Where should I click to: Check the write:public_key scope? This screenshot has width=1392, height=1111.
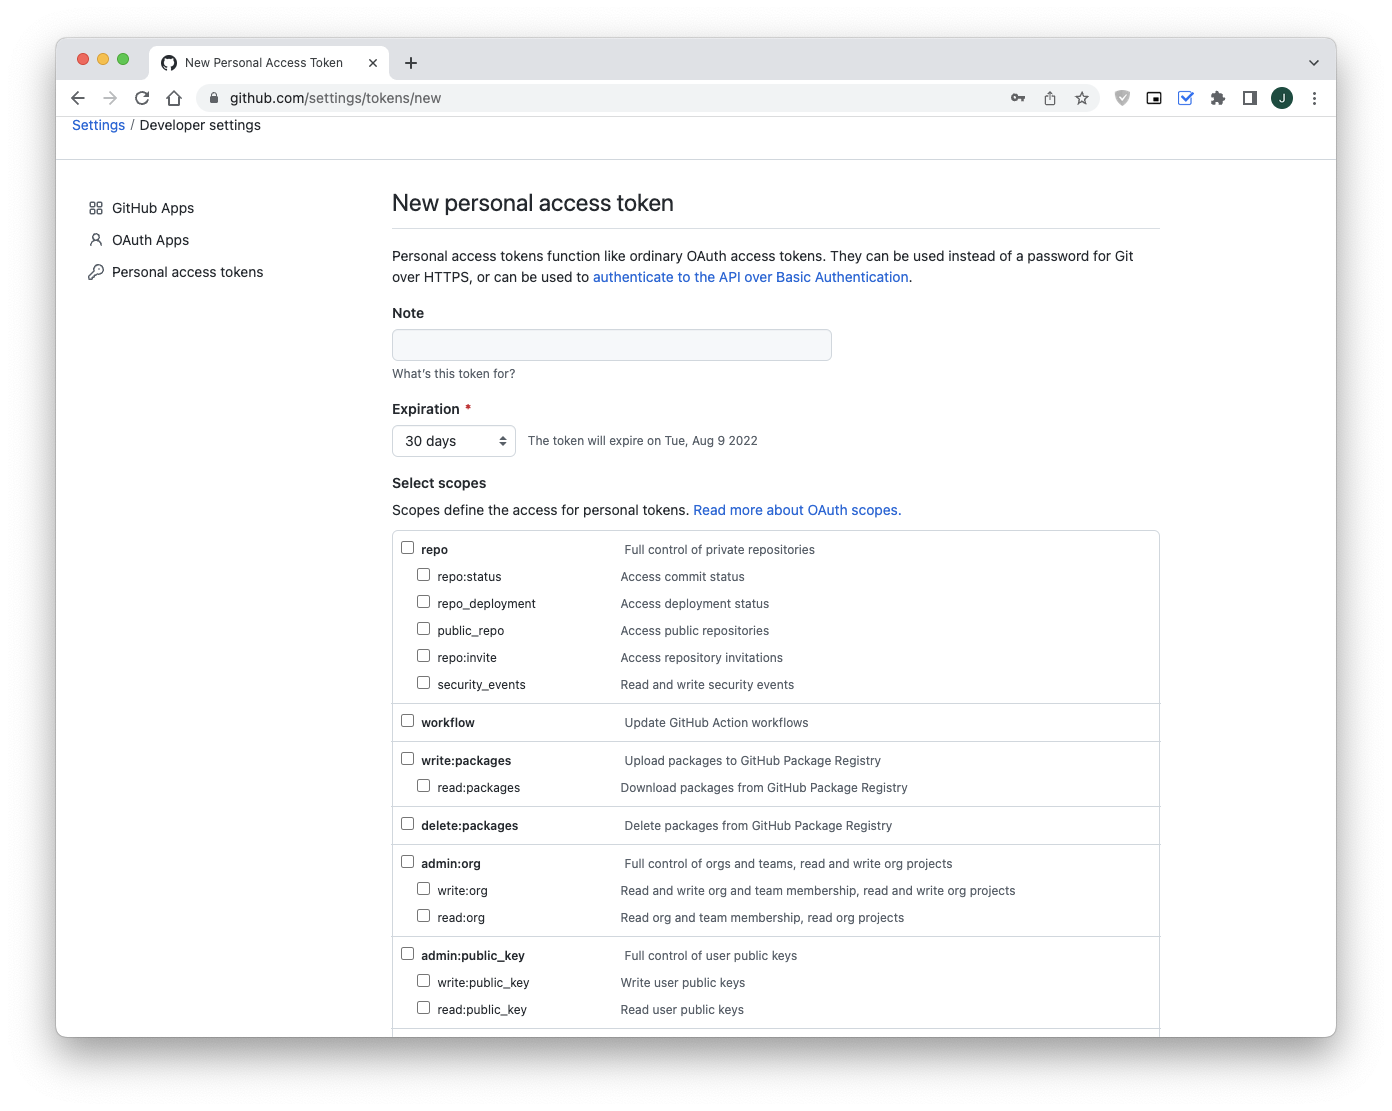click(x=423, y=981)
